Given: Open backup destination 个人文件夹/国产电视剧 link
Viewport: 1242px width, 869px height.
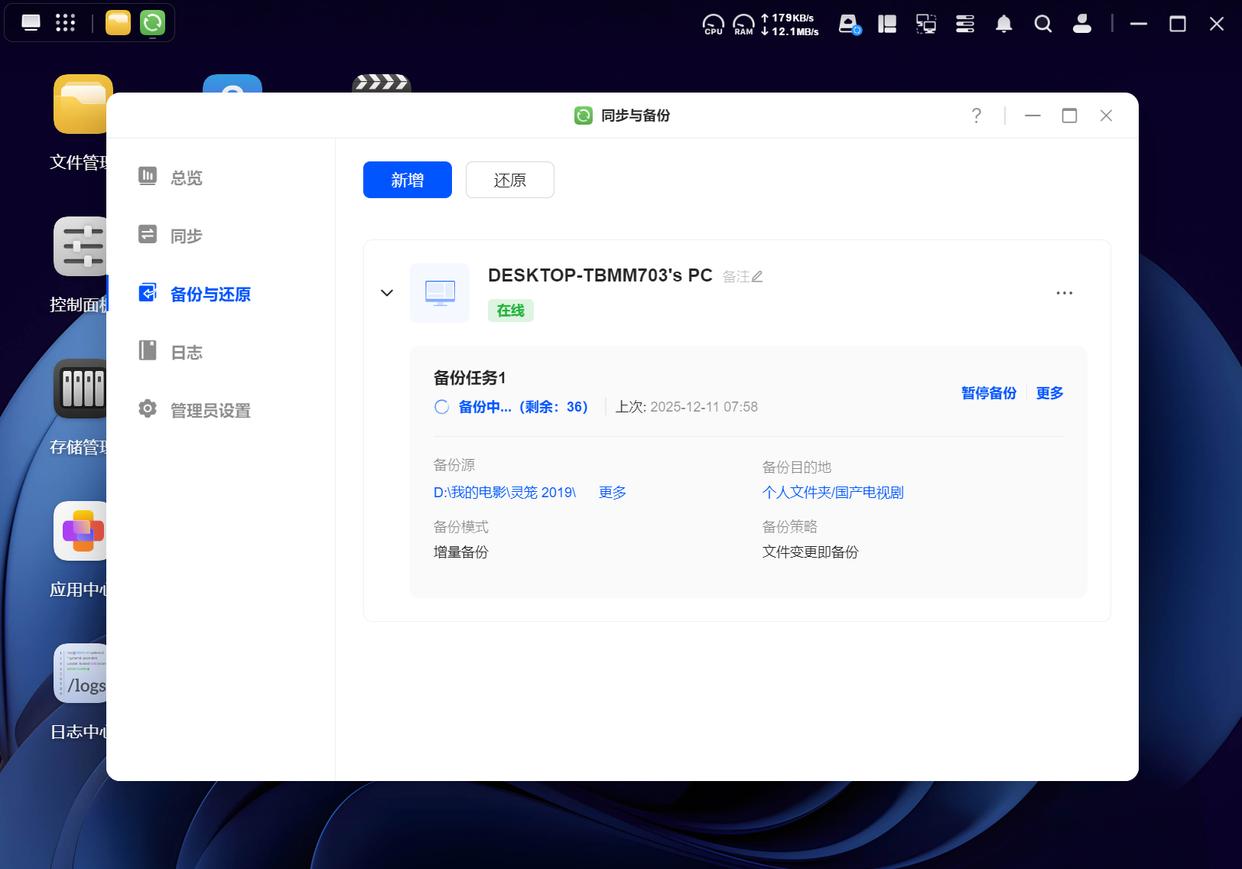Looking at the screenshot, I should click(x=832, y=492).
